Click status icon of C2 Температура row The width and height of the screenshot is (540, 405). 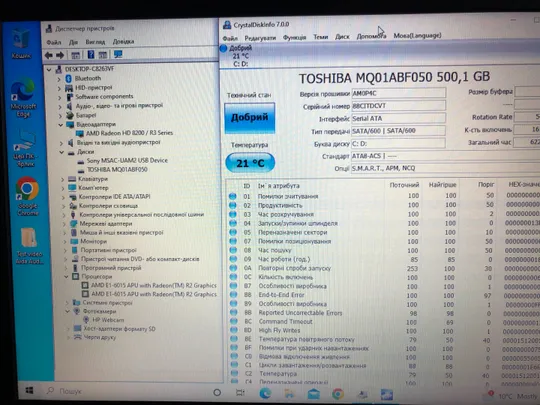[235, 373]
